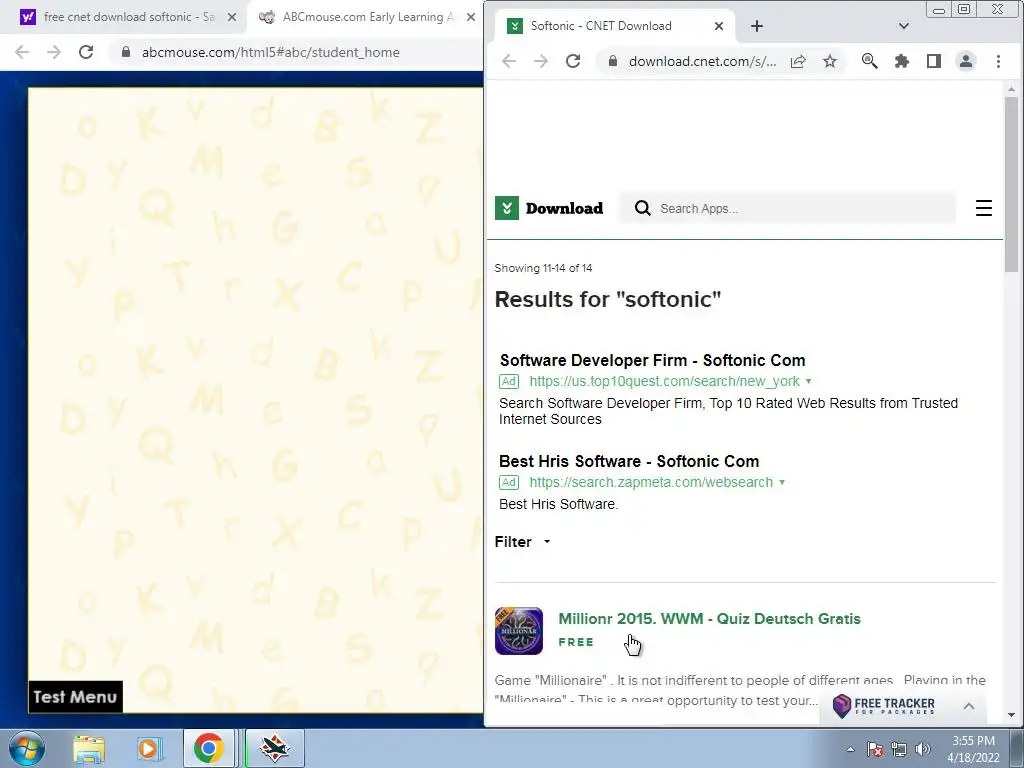The height and width of the screenshot is (768, 1024).
Task: Open the Best Hris Software ad title
Action: point(629,461)
